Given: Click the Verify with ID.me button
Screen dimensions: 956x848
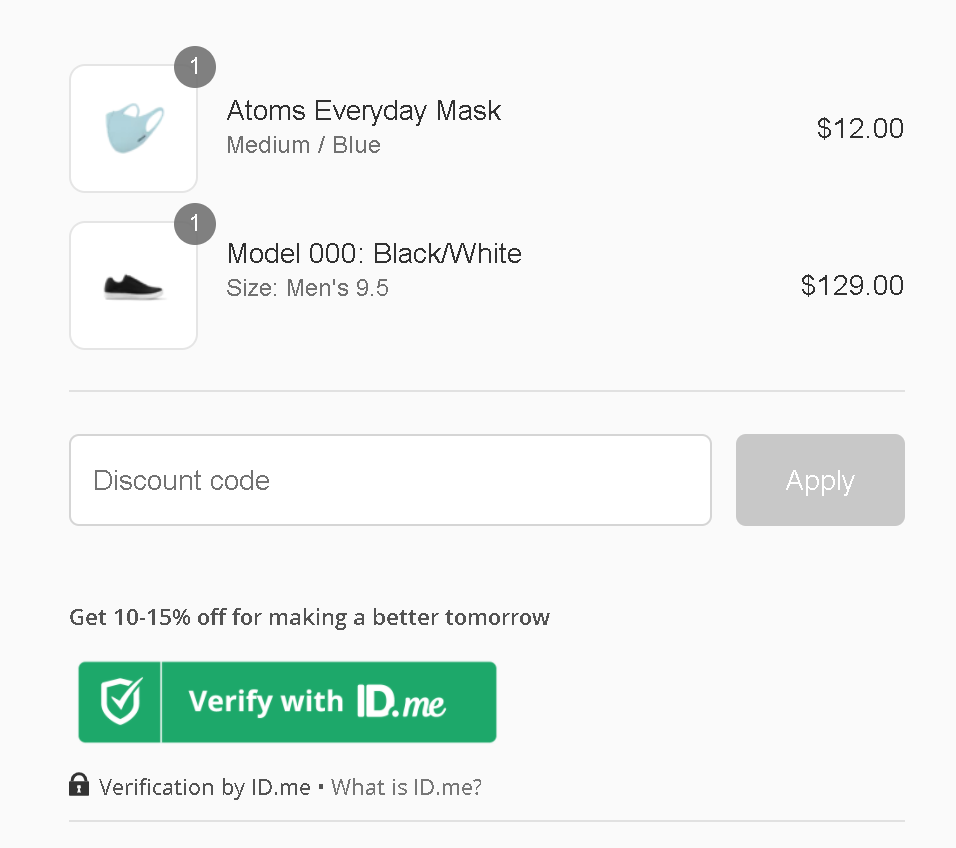Looking at the screenshot, I should (x=287, y=702).
